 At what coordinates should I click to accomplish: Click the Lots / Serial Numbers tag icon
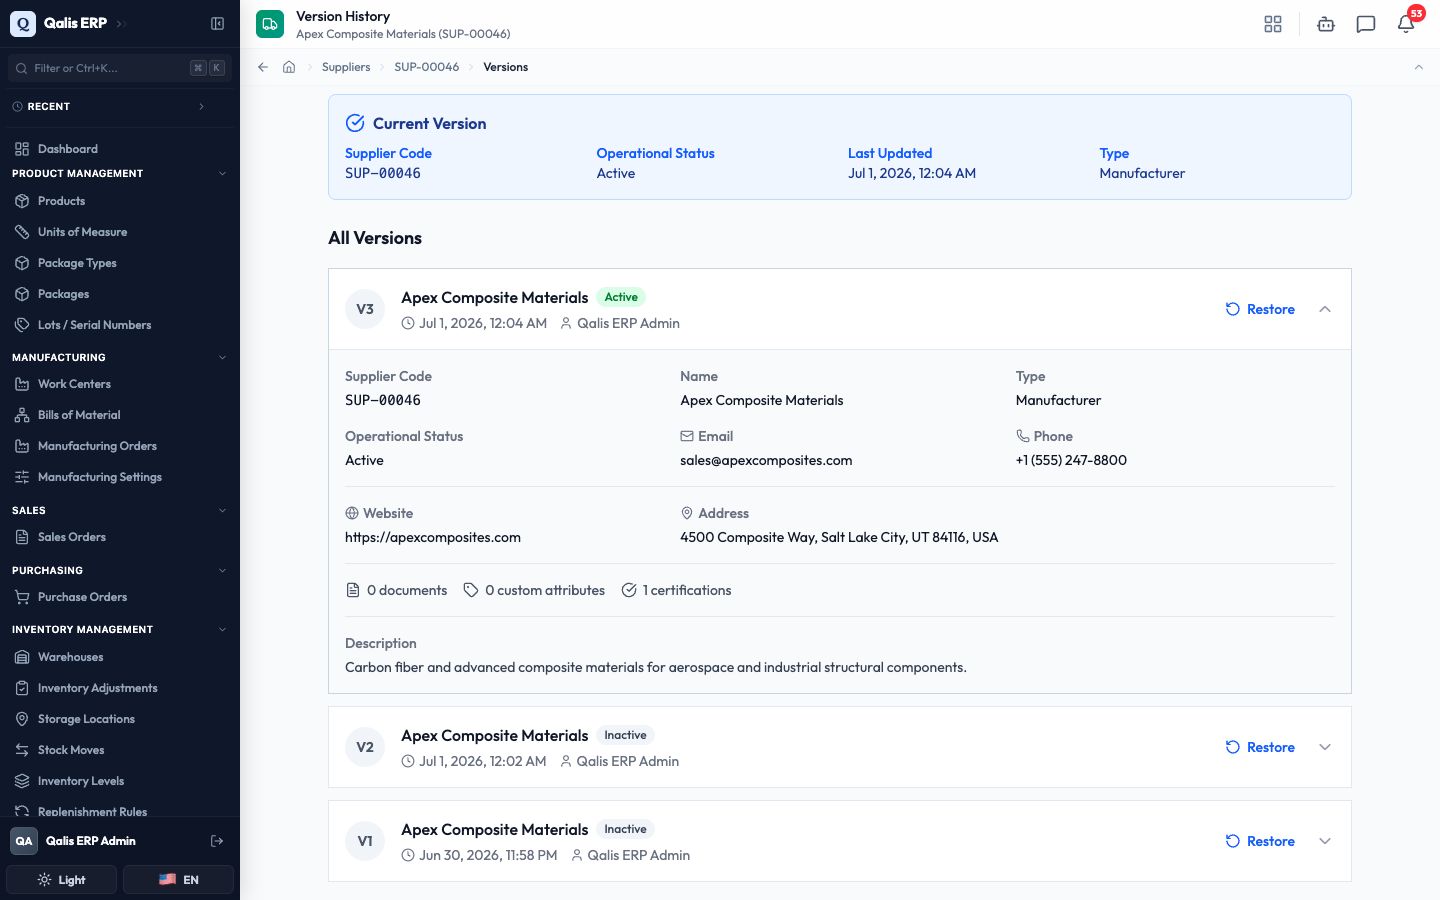click(x=22, y=325)
